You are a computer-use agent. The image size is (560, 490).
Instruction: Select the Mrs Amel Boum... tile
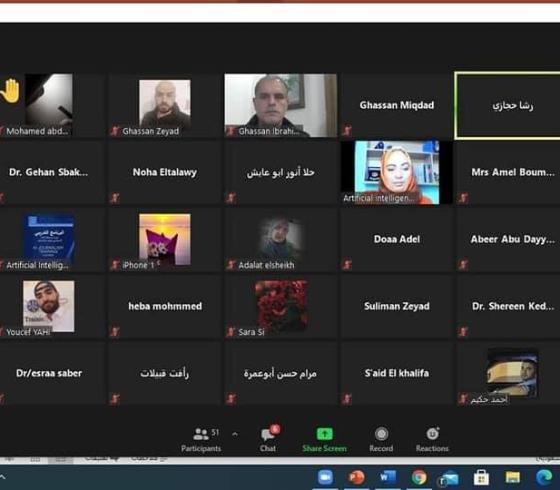[x=508, y=172]
